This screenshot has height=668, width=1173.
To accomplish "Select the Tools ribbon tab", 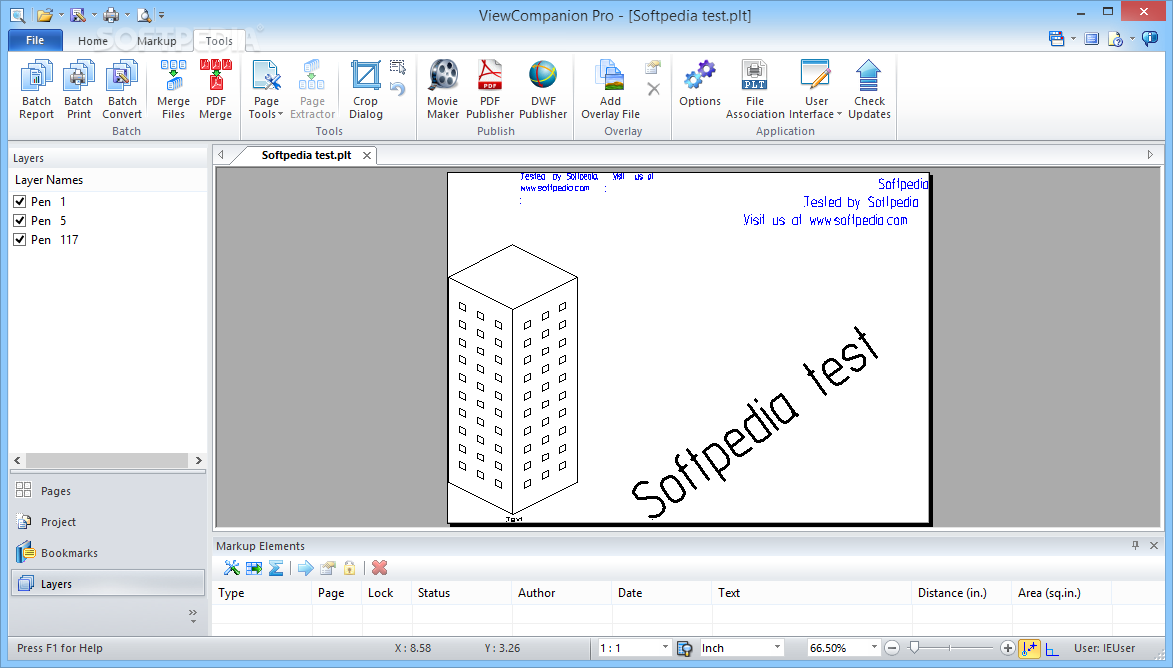I will 219,41.
